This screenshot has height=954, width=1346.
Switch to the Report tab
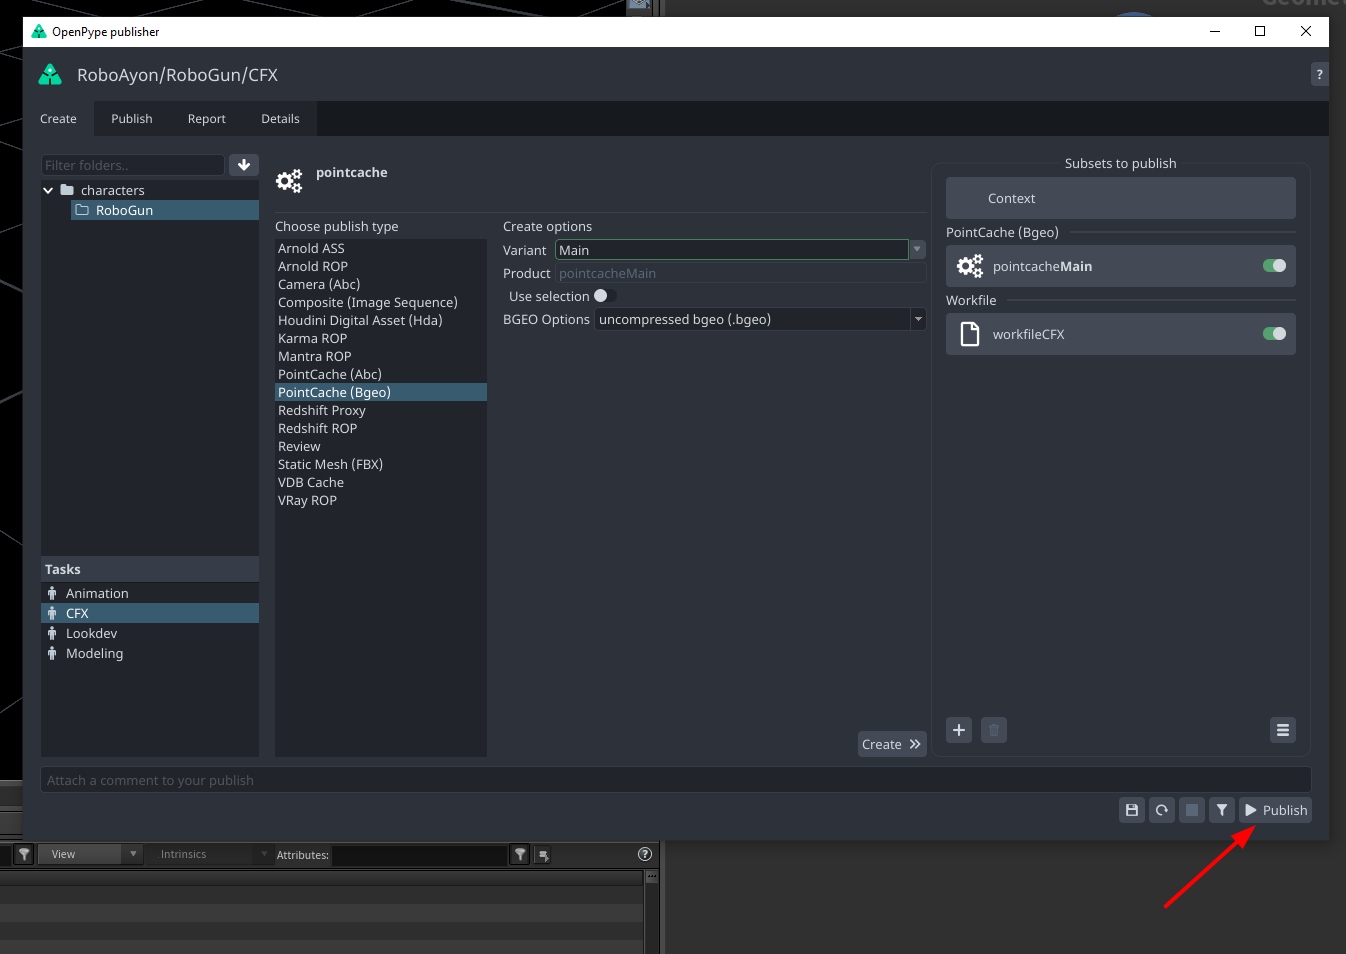coord(206,118)
